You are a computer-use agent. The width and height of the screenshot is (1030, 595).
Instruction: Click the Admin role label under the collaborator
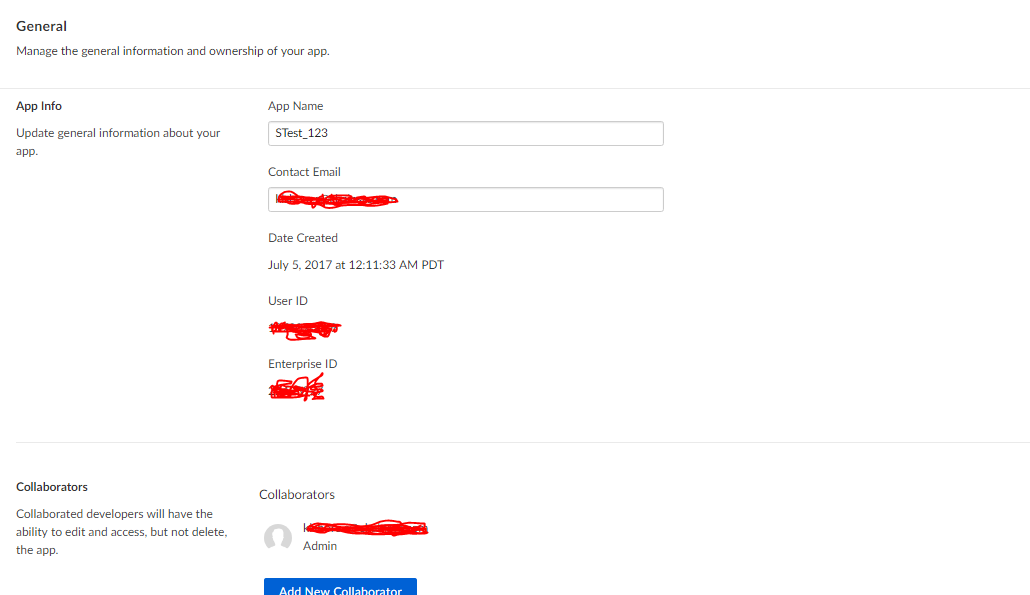coord(319,546)
